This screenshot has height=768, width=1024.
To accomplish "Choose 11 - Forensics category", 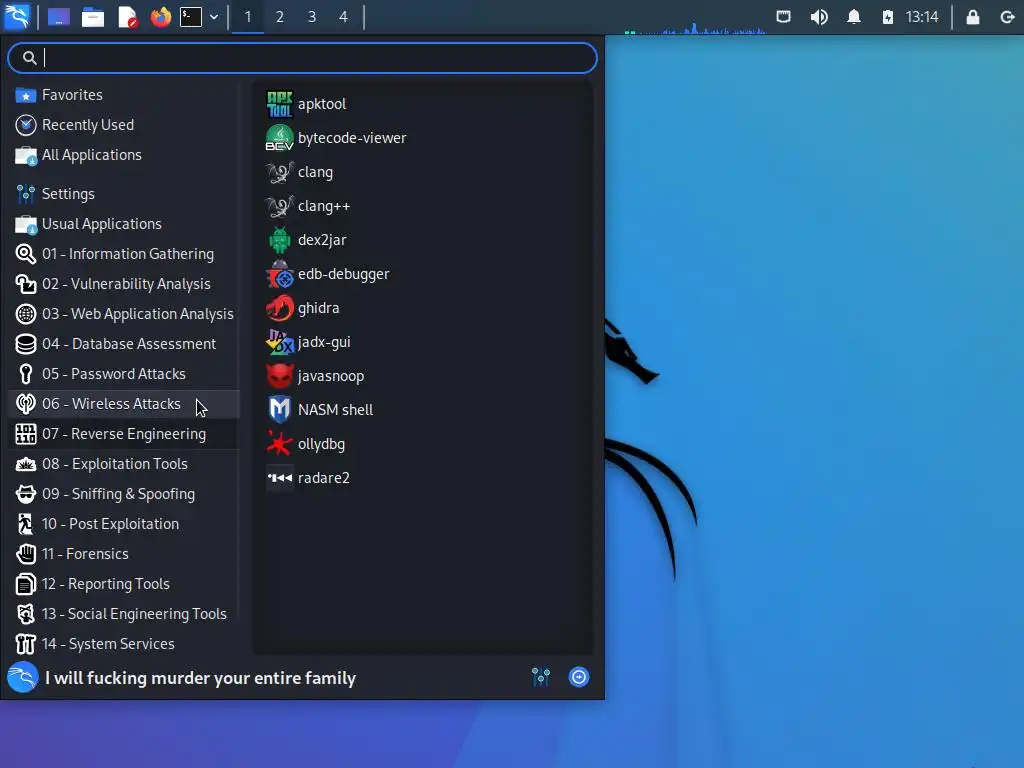I will click(x=124, y=554).
